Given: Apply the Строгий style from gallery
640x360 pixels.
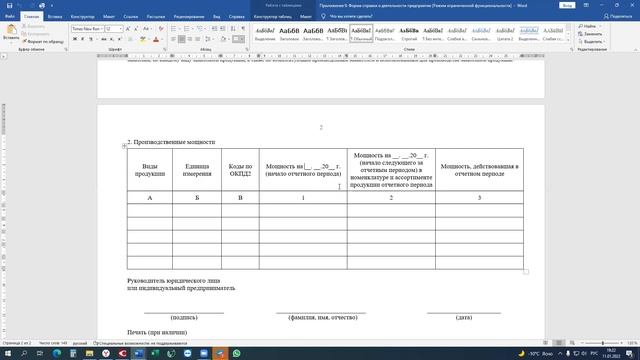Looking at the screenshot, I should 409,33.
